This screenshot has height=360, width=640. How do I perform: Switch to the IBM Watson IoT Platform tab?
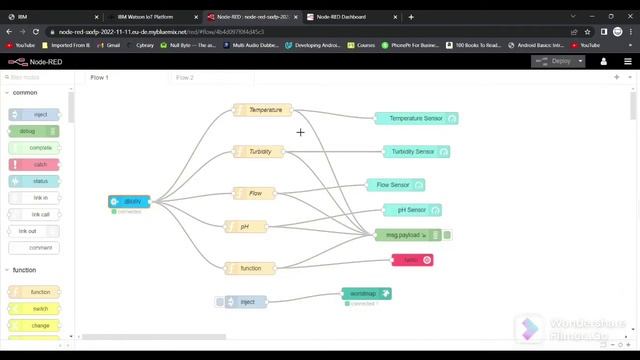coord(151,17)
